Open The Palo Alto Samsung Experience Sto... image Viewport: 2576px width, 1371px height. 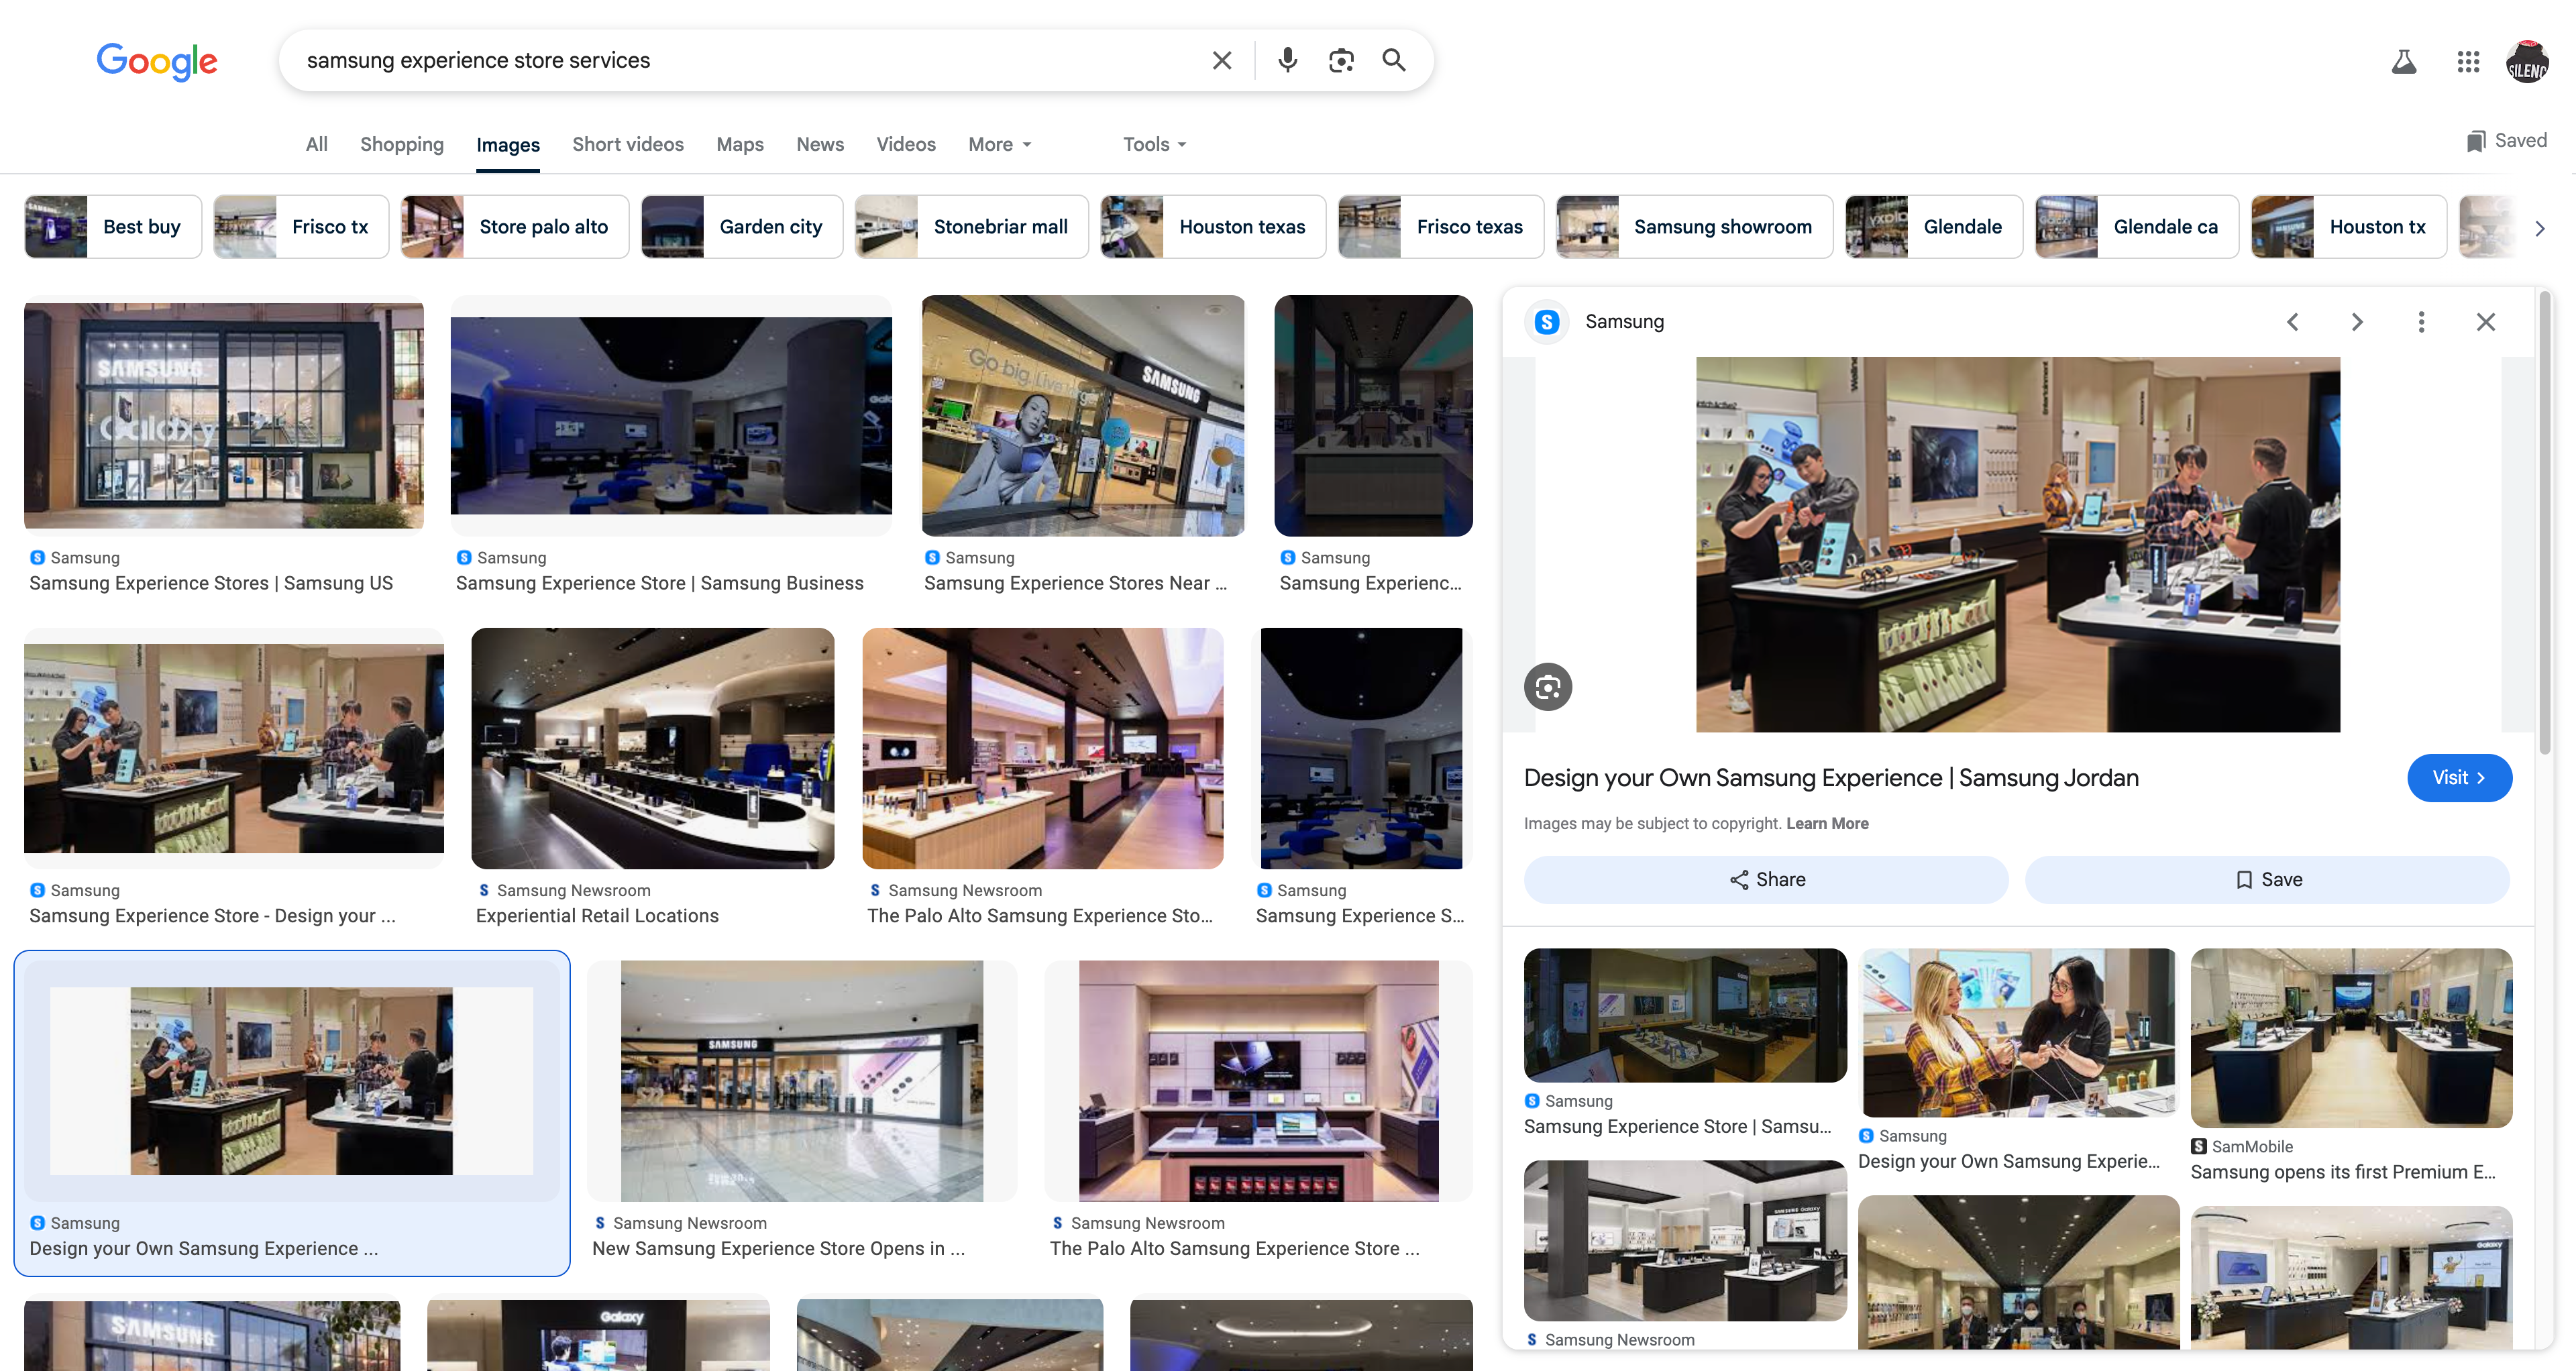[1043, 748]
